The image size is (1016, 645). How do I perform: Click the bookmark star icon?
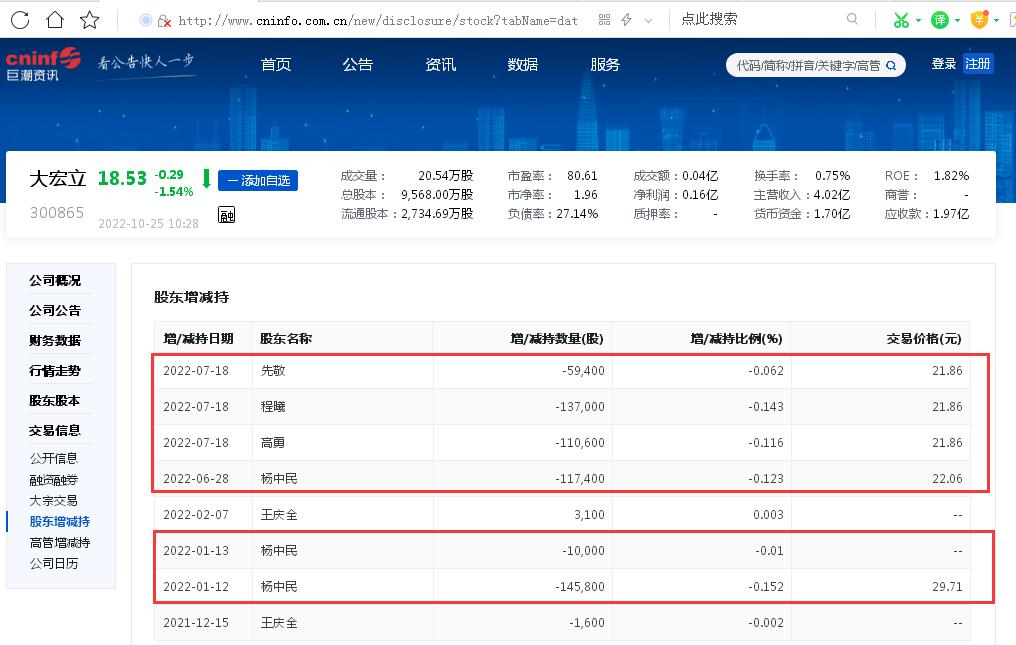tap(87, 18)
